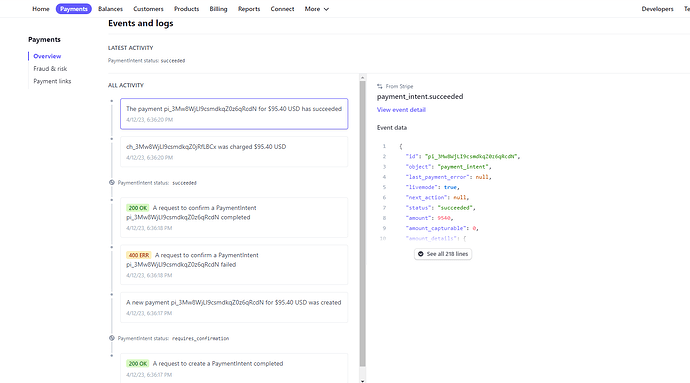This screenshot has width=690, height=383.
Task: Open the Balances tab
Action: [x=110, y=9]
